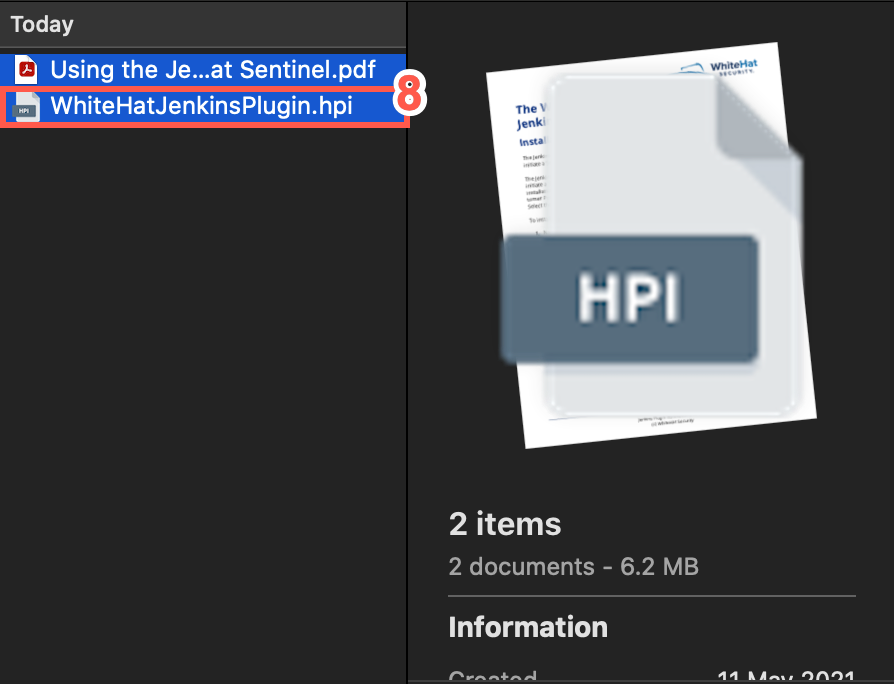Click the Created label in Information
The image size is (894, 684).
[x=492, y=676]
